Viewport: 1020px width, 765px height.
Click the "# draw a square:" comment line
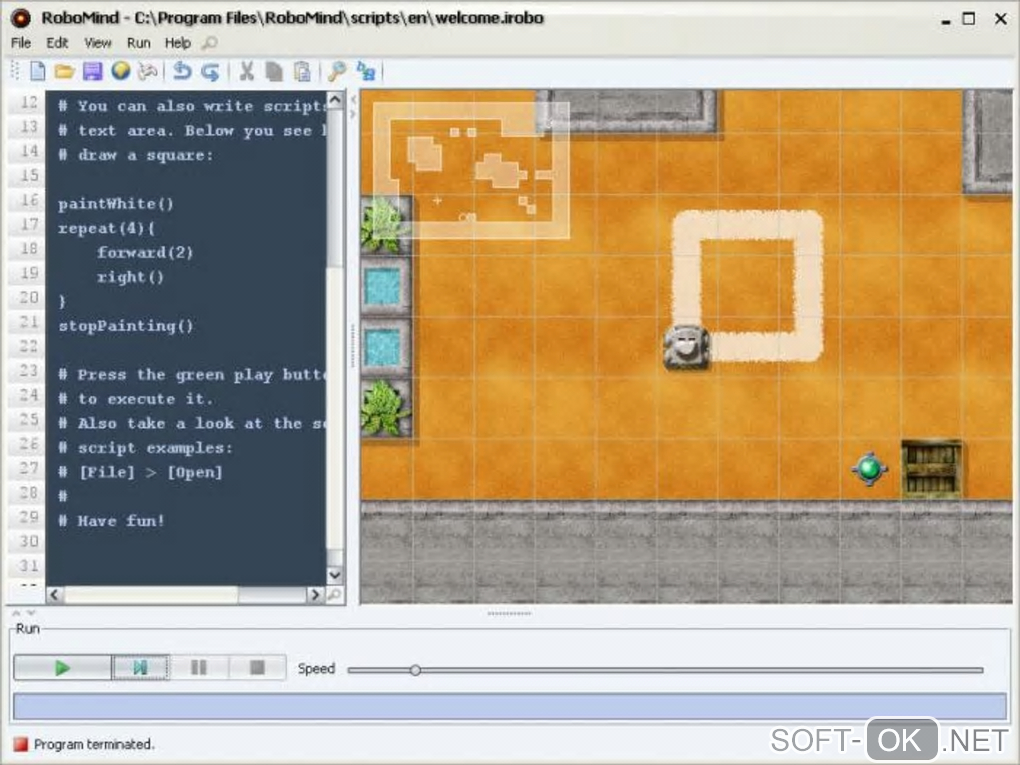point(135,155)
